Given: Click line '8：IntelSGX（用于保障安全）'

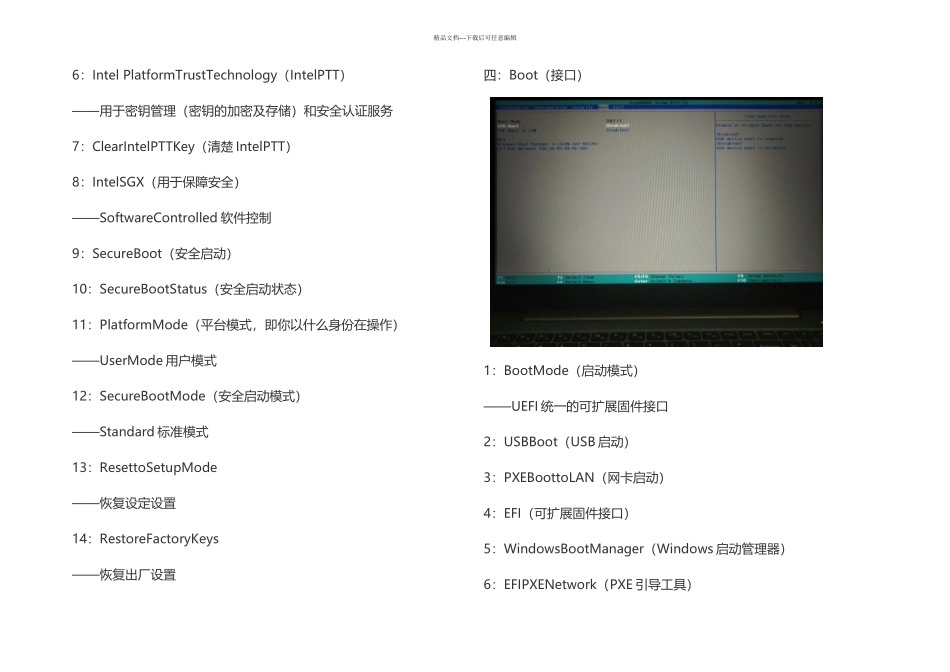Looking at the screenshot, I should (156, 182).
